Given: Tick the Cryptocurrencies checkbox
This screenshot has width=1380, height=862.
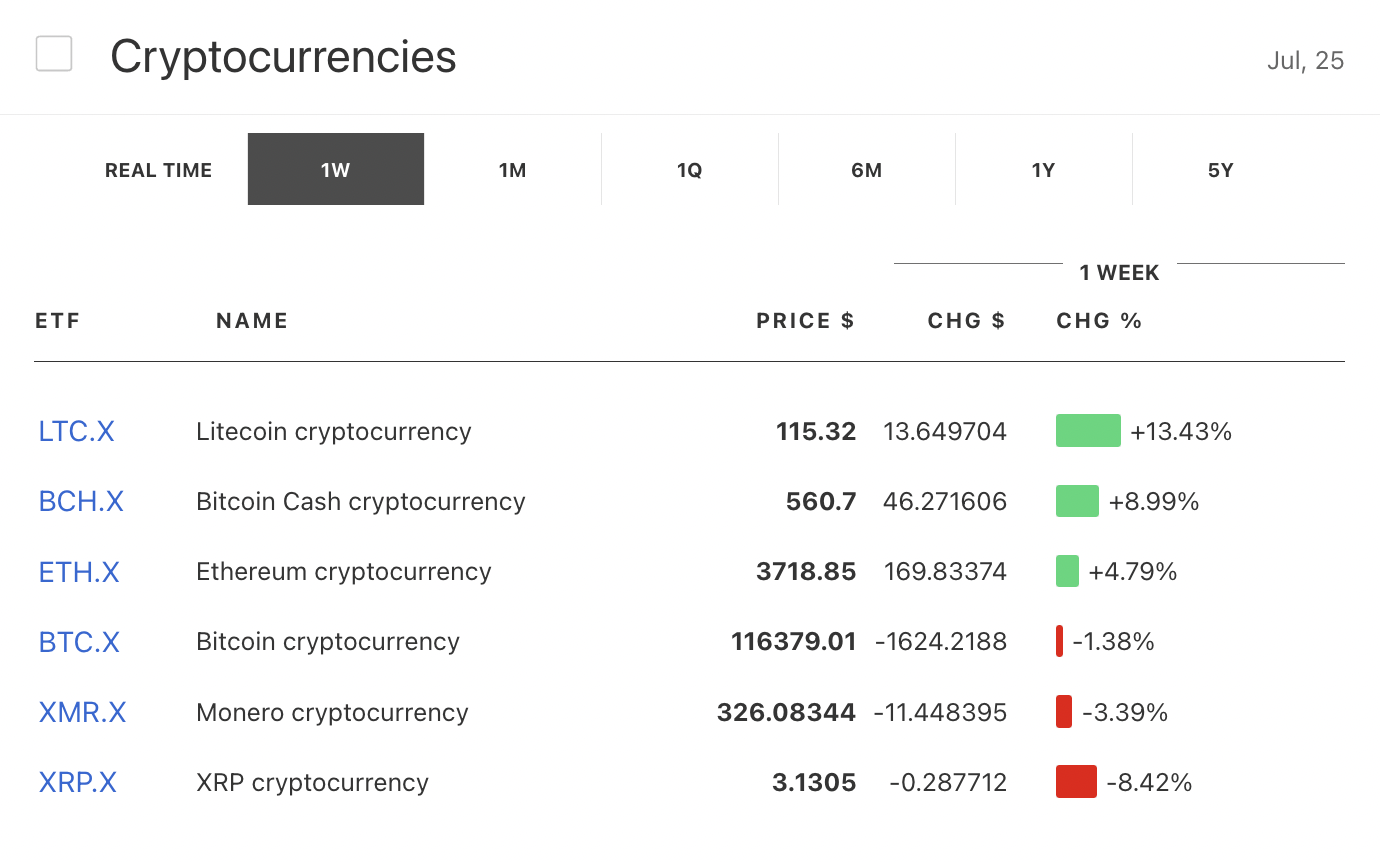Looking at the screenshot, I should pyautogui.click(x=54, y=53).
